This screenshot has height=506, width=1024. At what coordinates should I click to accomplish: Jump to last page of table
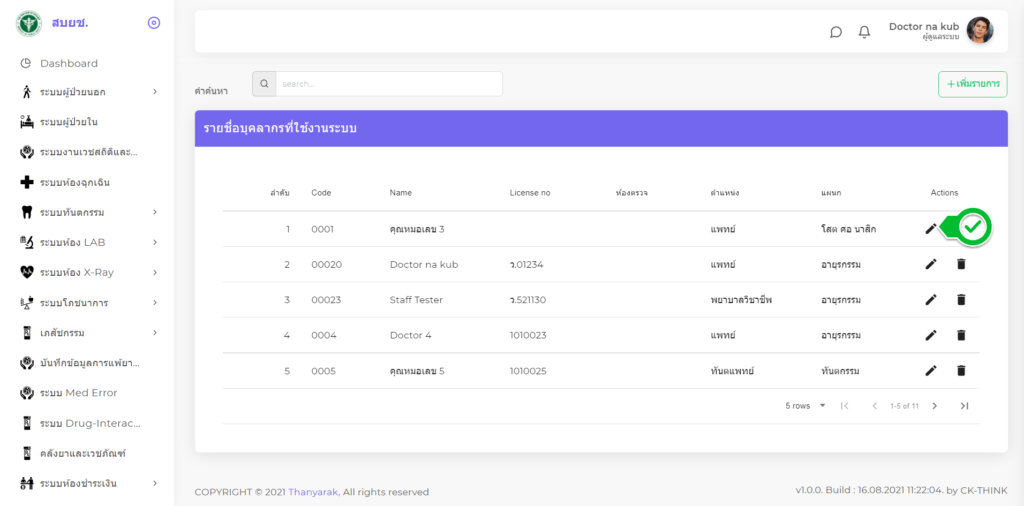964,406
